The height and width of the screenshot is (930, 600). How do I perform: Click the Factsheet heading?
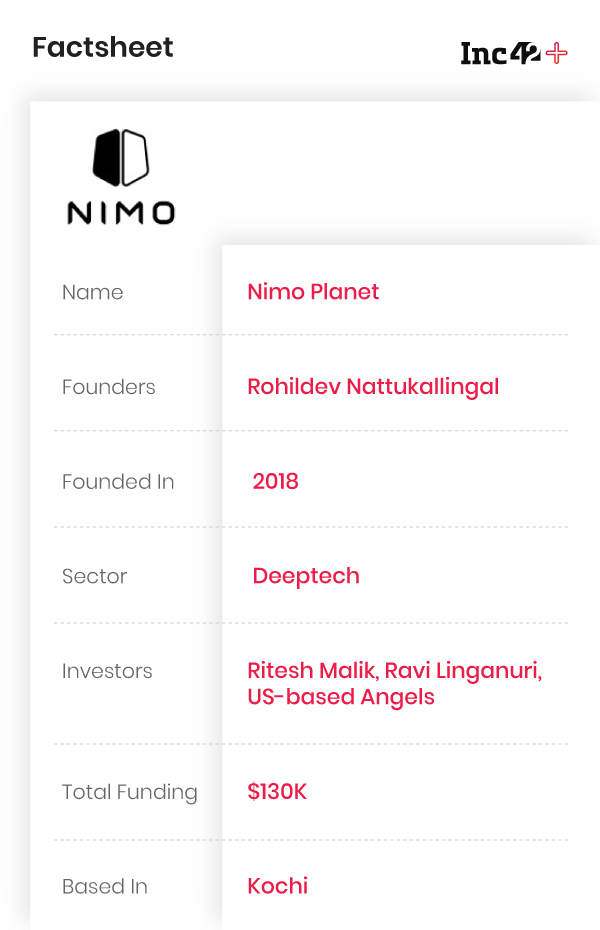pyautogui.click(x=103, y=47)
